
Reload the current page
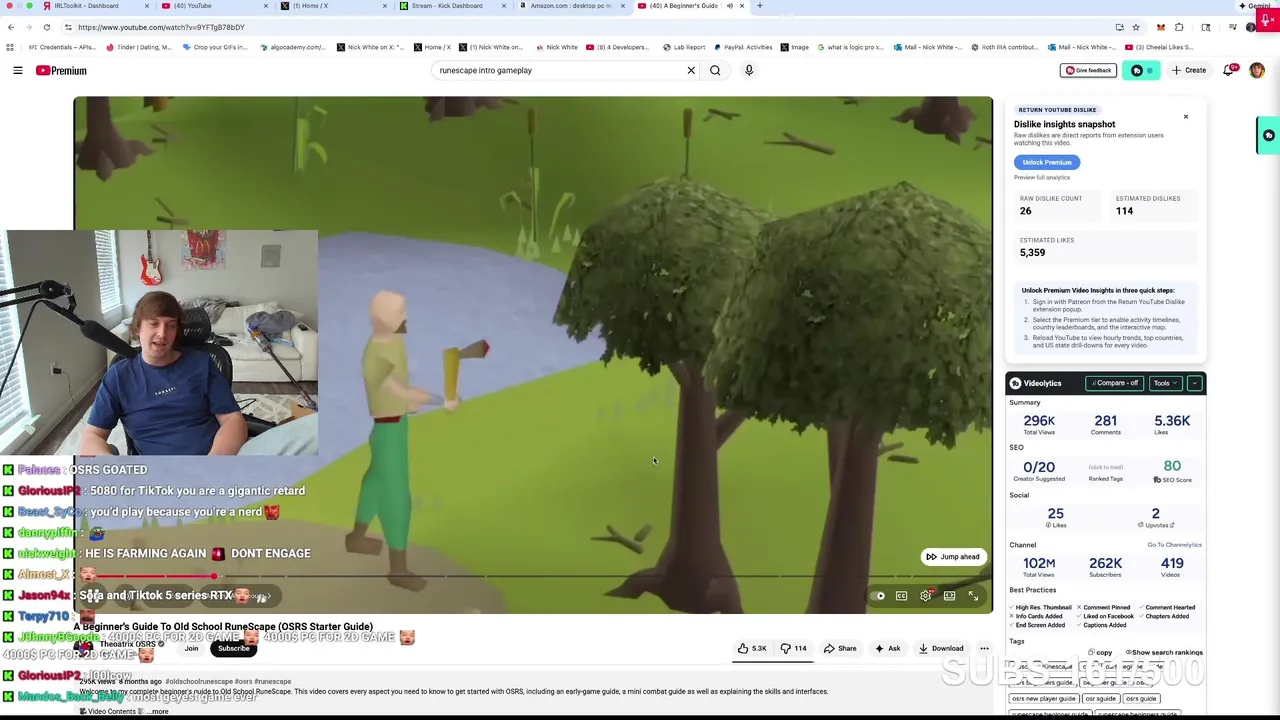coord(47,27)
